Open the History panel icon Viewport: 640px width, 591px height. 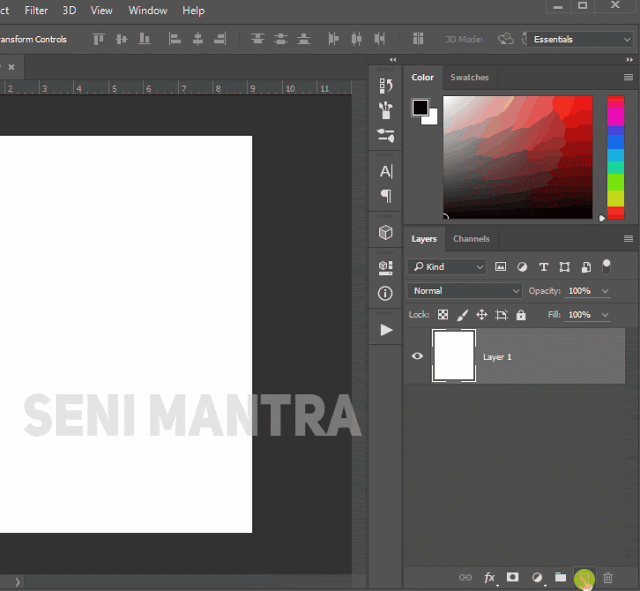pos(385,86)
